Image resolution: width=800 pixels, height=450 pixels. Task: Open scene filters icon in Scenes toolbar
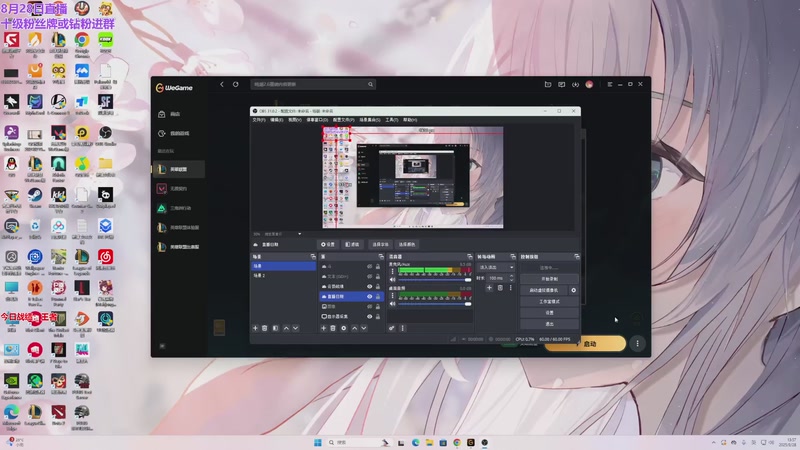pos(276,328)
